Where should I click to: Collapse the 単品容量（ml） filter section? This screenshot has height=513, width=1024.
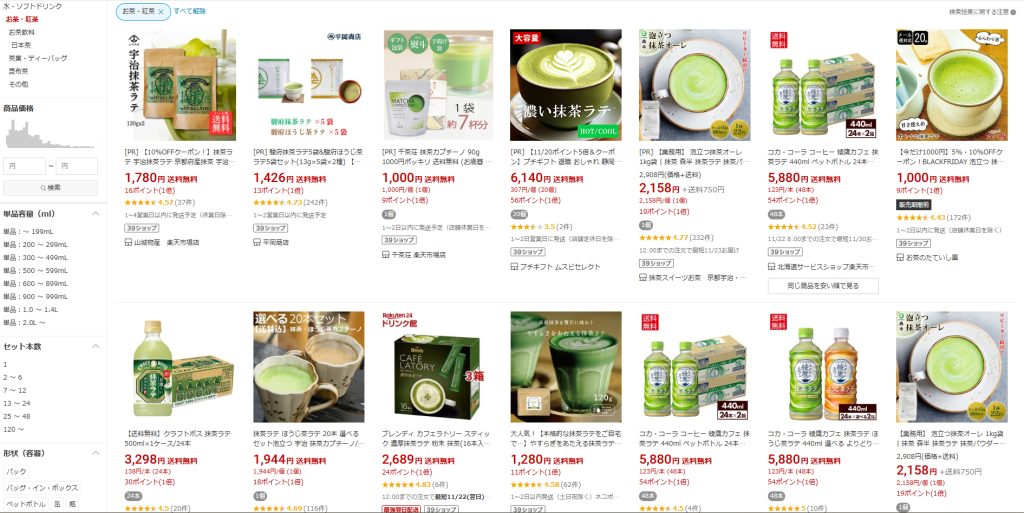95,213
